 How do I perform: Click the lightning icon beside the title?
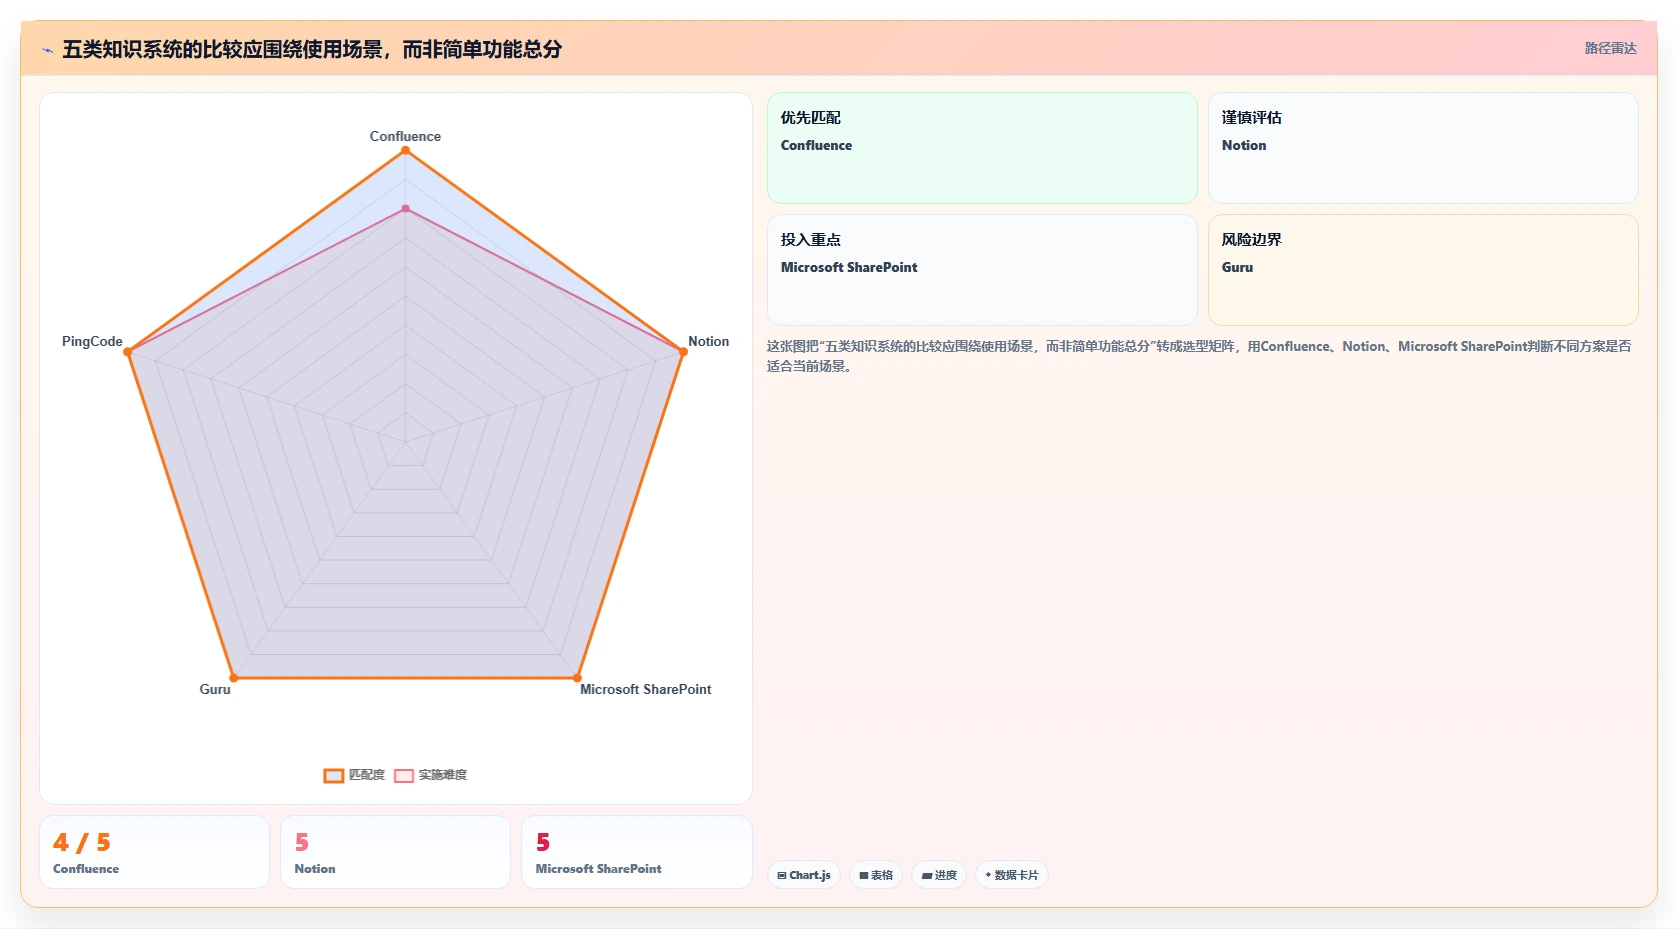point(47,50)
